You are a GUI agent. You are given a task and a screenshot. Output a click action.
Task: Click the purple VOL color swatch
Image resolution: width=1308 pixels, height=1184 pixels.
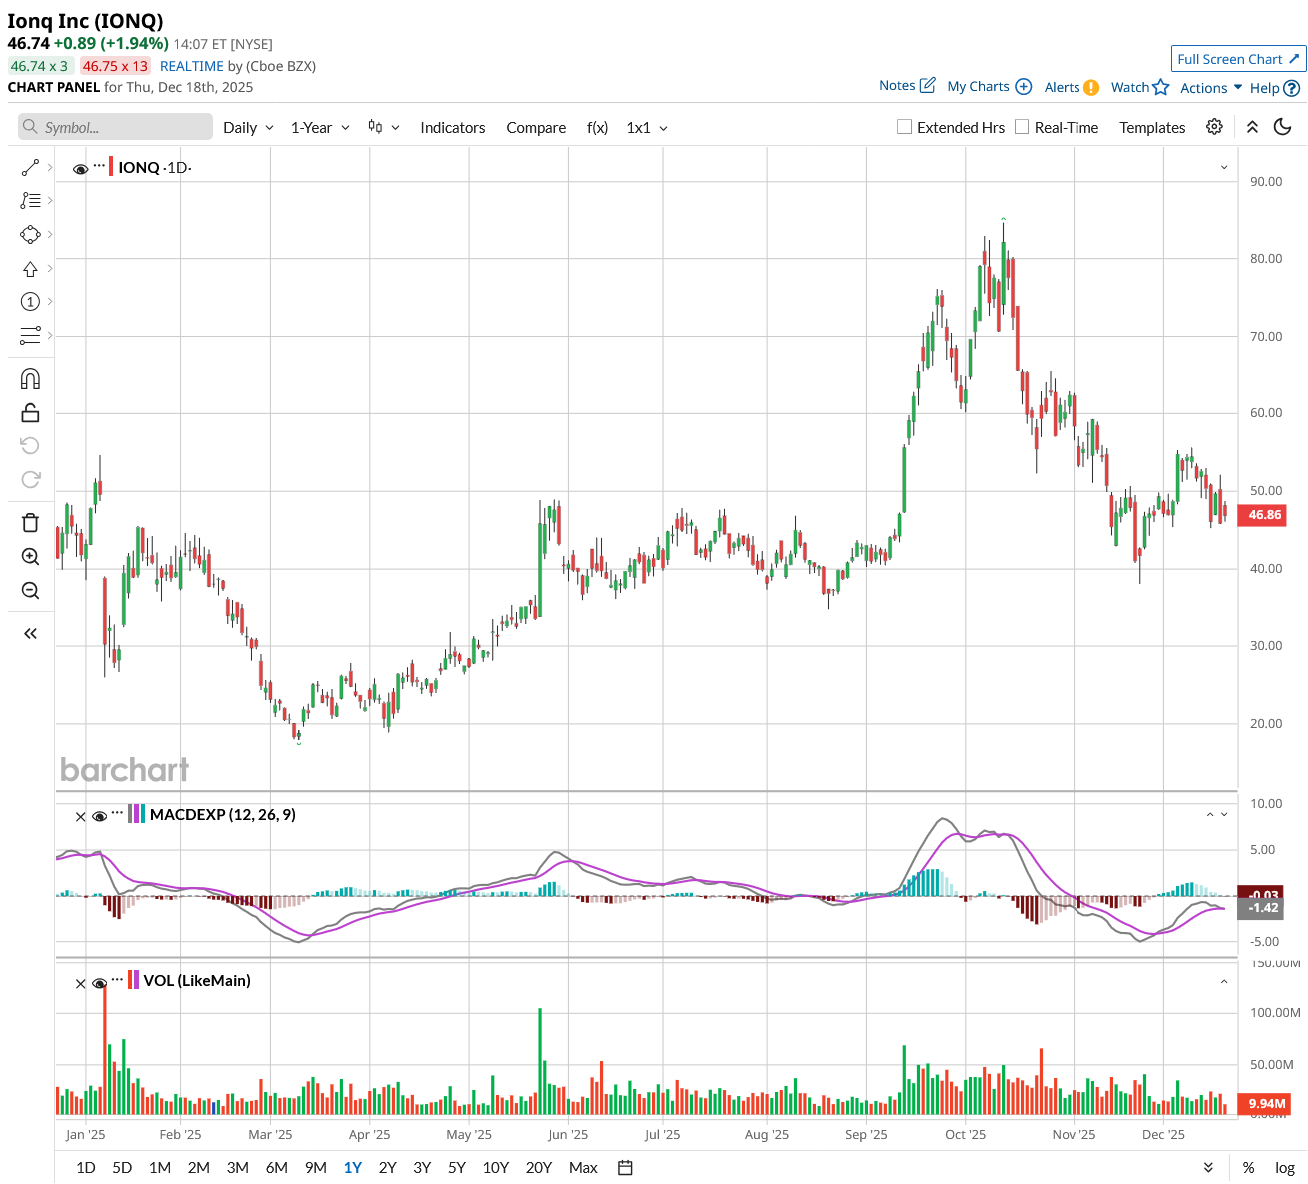(137, 980)
